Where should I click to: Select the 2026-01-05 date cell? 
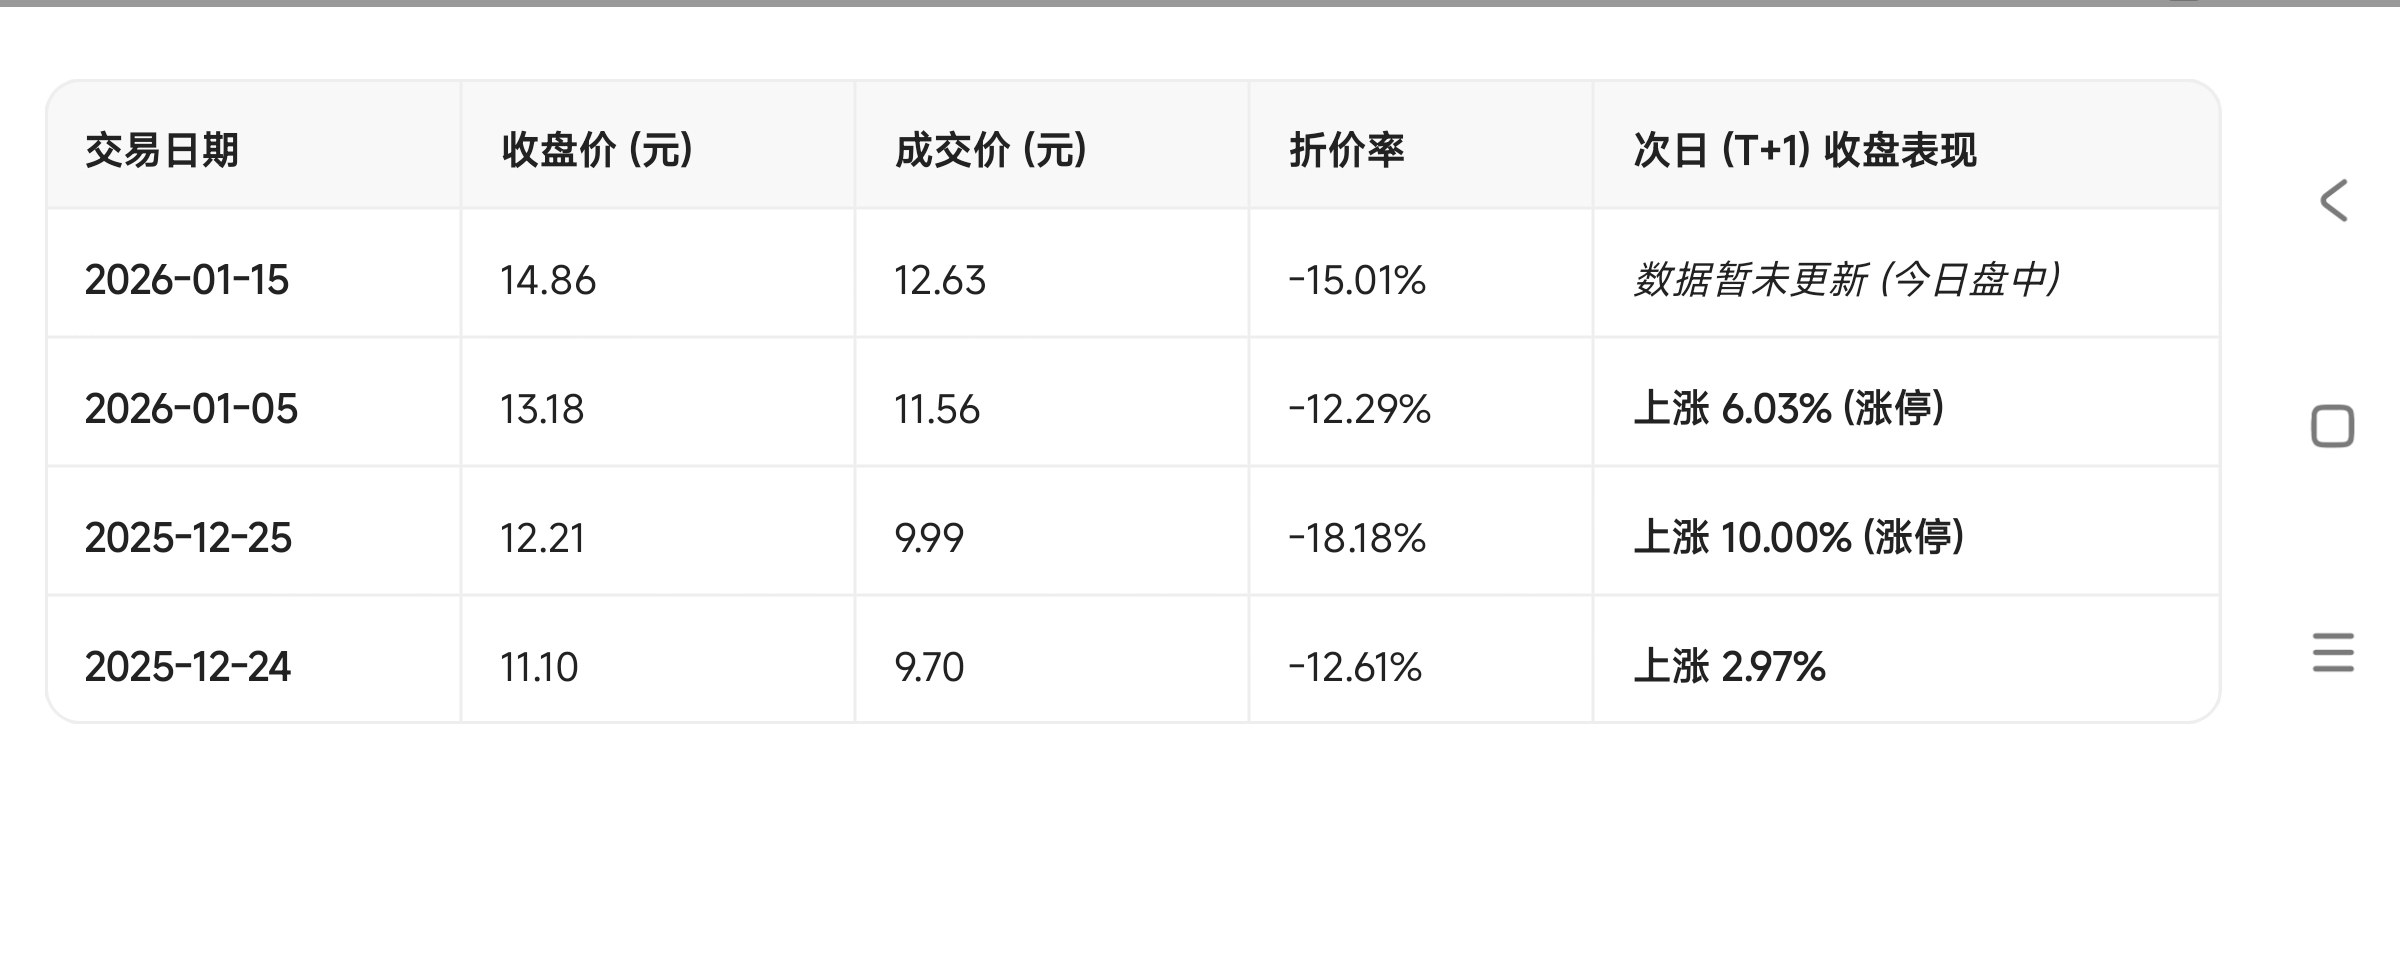(x=191, y=409)
